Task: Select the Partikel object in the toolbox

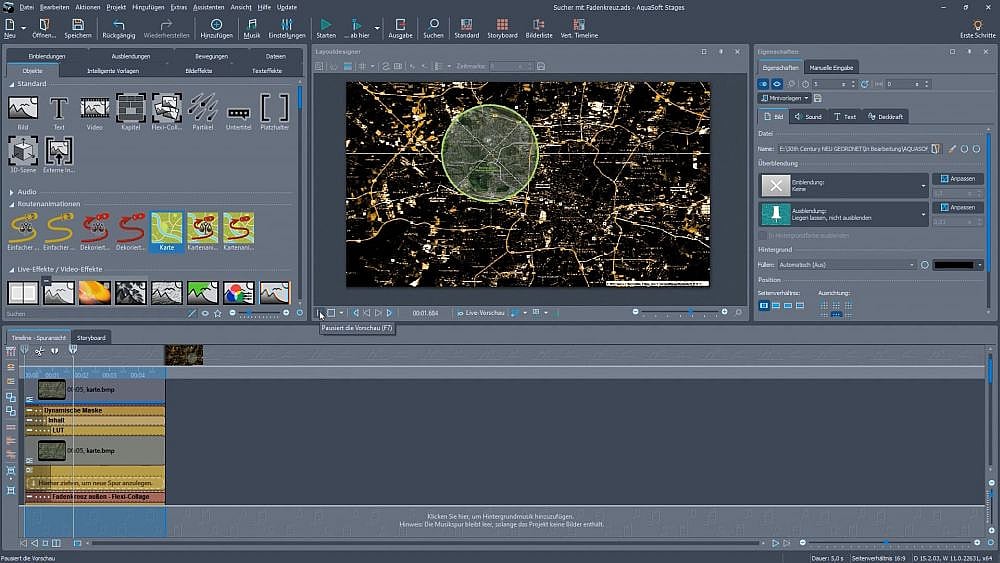Action: point(202,107)
